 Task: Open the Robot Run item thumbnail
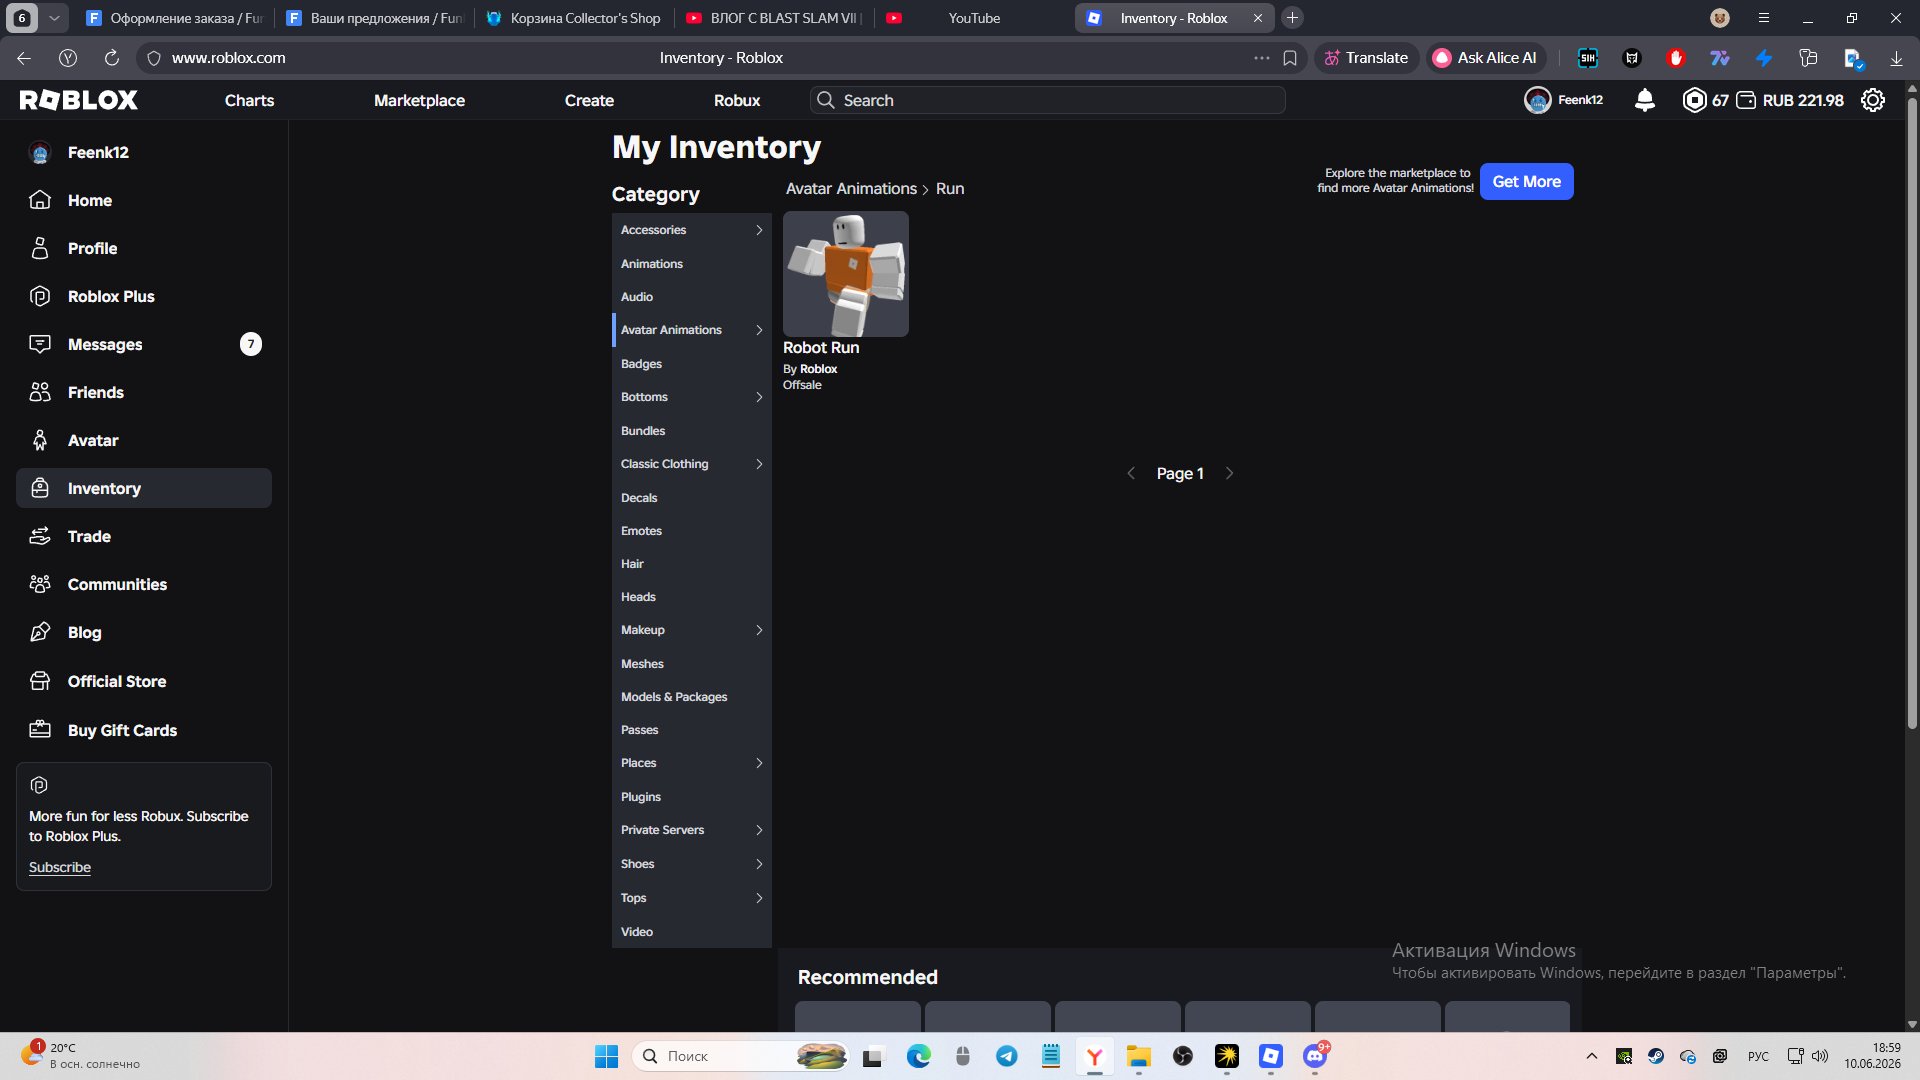pos(846,274)
